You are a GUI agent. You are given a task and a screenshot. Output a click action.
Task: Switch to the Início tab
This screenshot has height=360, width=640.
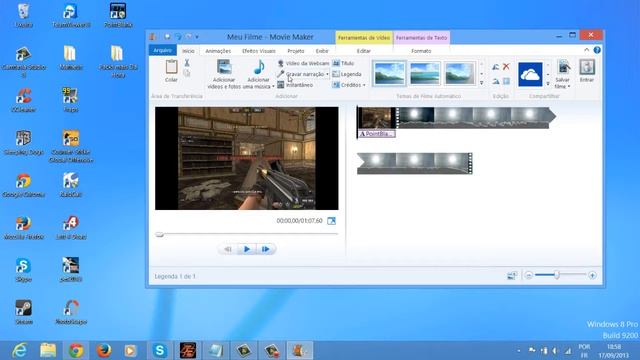coord(188,51)
